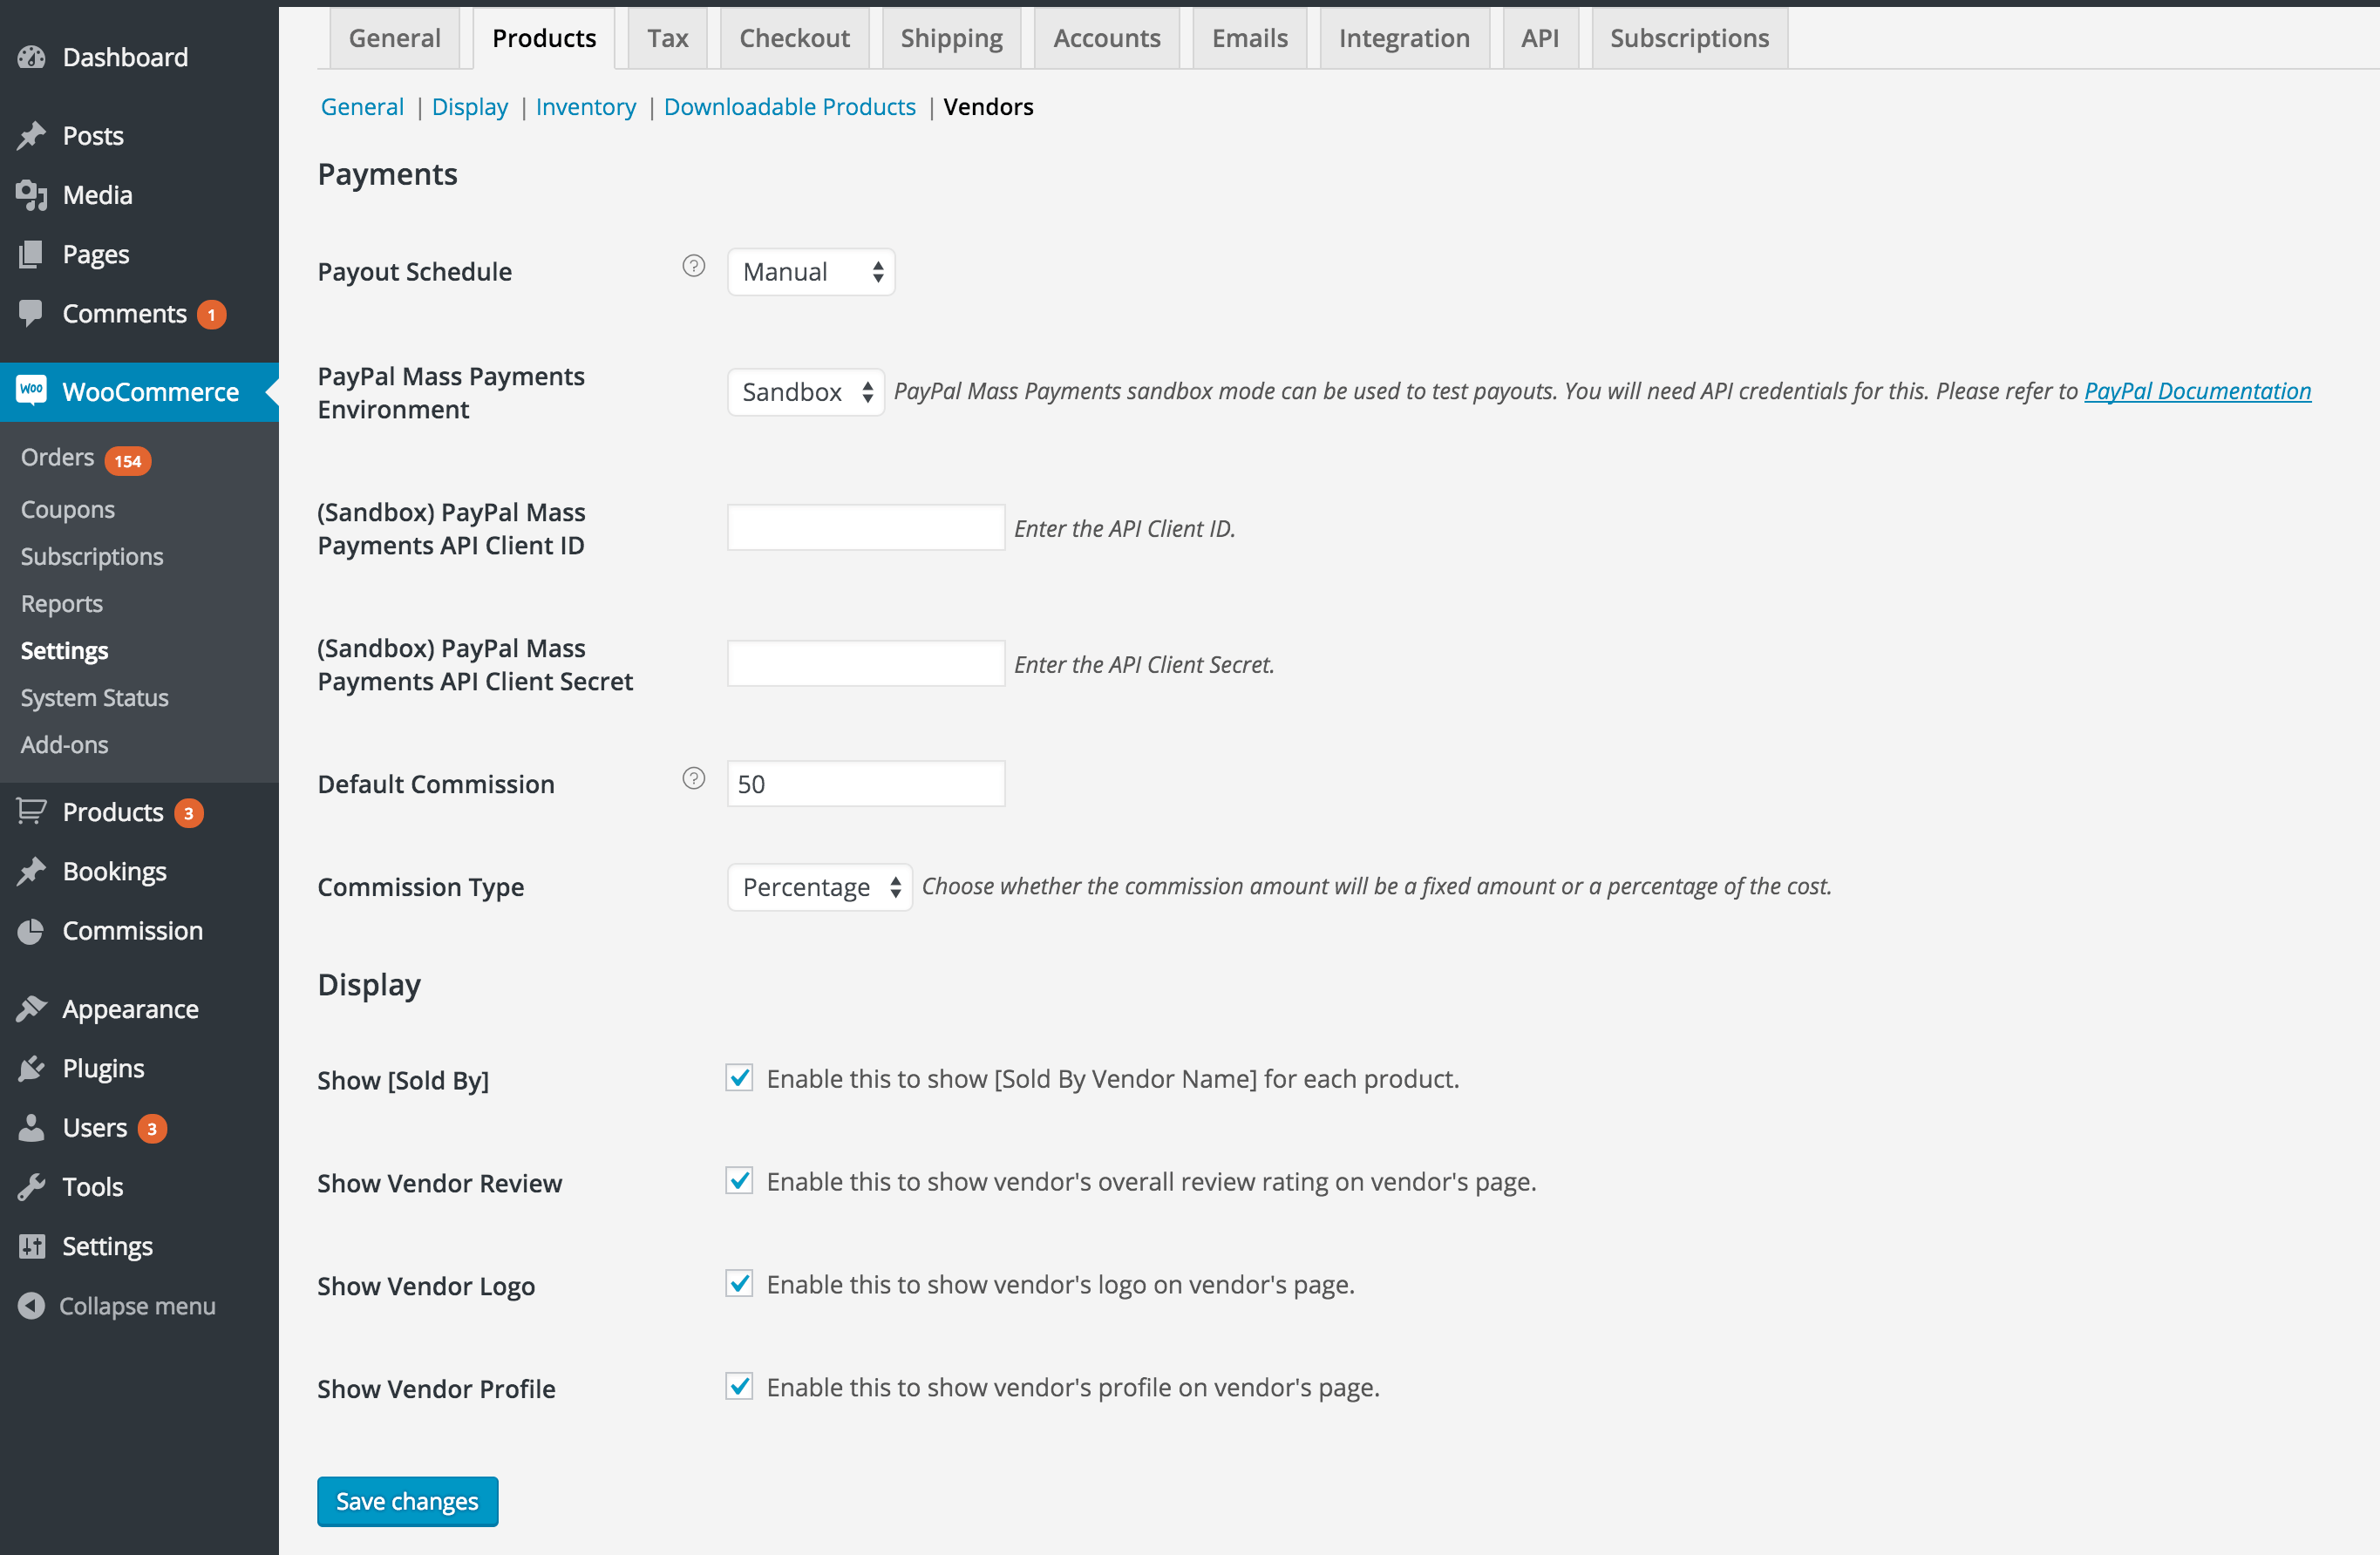Click inside the API Client ID field
The image size is (2380, 1555).
[x=865, y=527]
